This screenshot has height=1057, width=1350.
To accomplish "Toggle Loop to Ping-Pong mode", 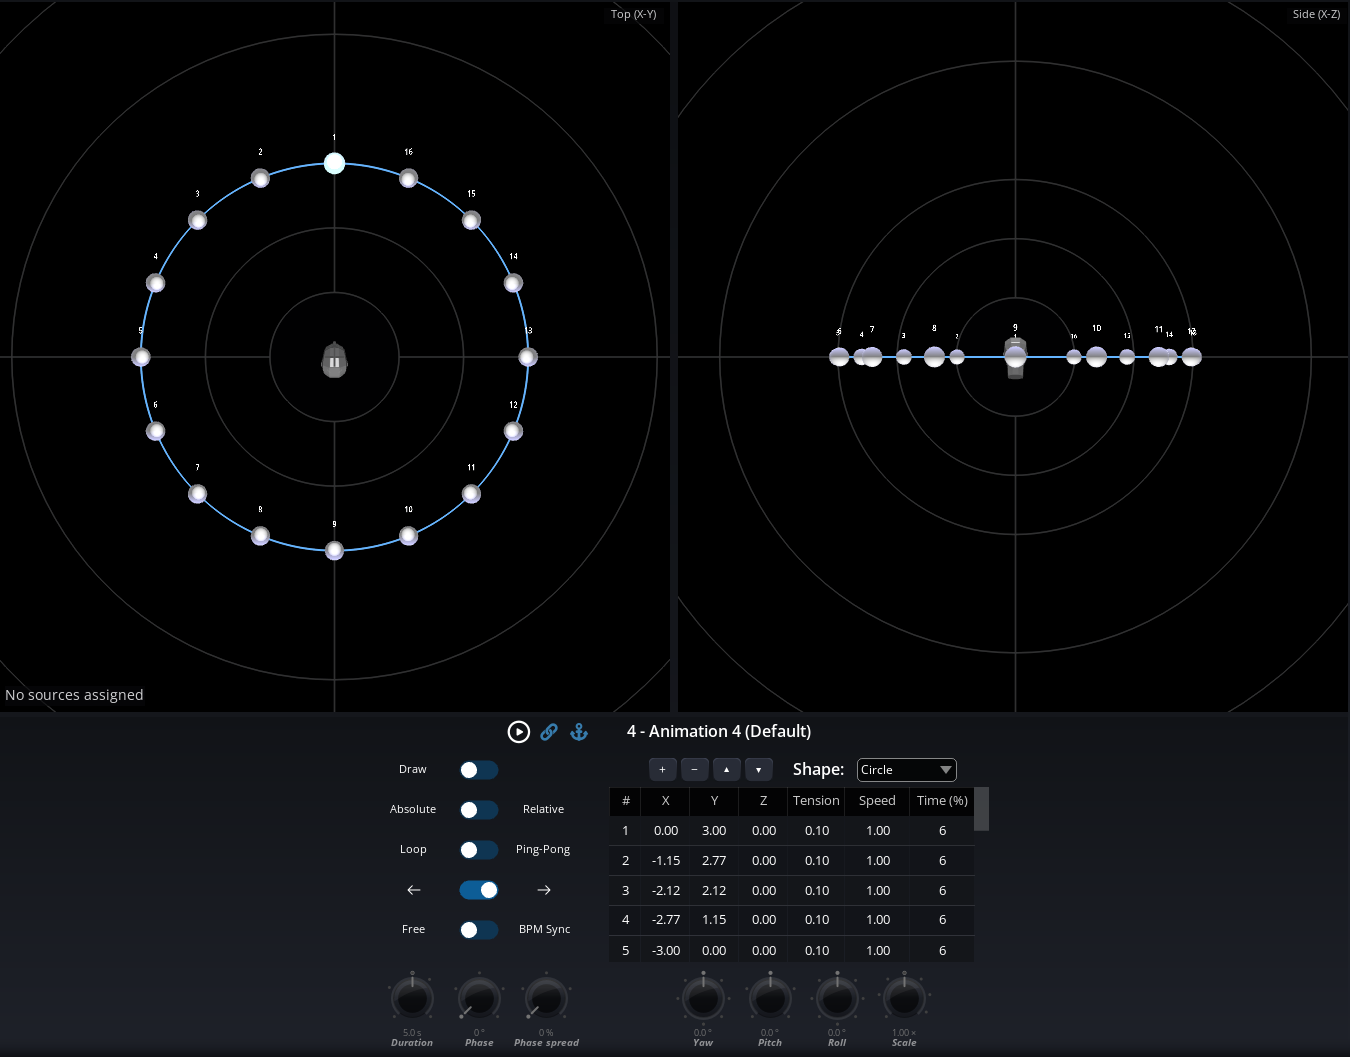I will pyautogui.click(x=478, y=850).
